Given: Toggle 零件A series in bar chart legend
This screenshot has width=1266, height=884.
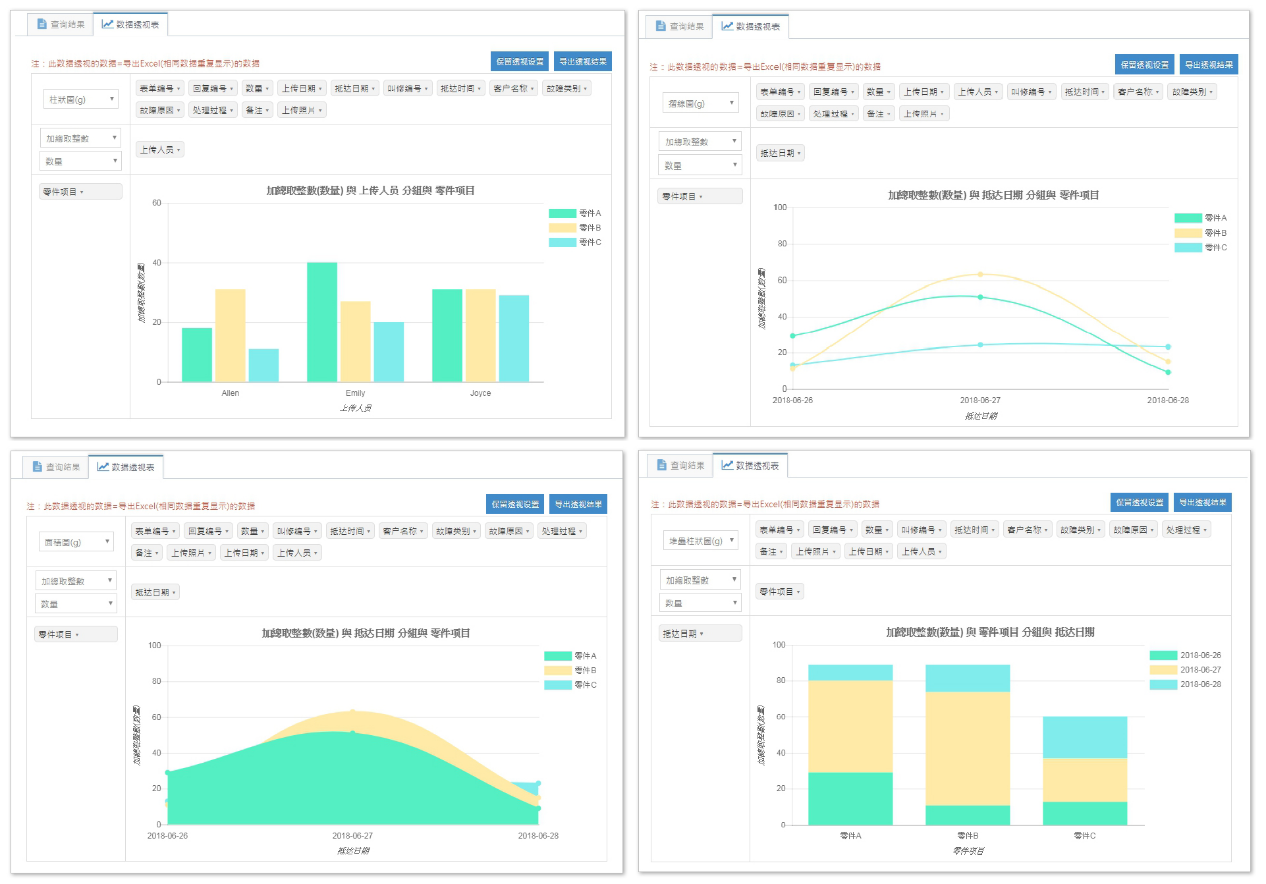Looking at the screenshot, I should pos(563,214).
